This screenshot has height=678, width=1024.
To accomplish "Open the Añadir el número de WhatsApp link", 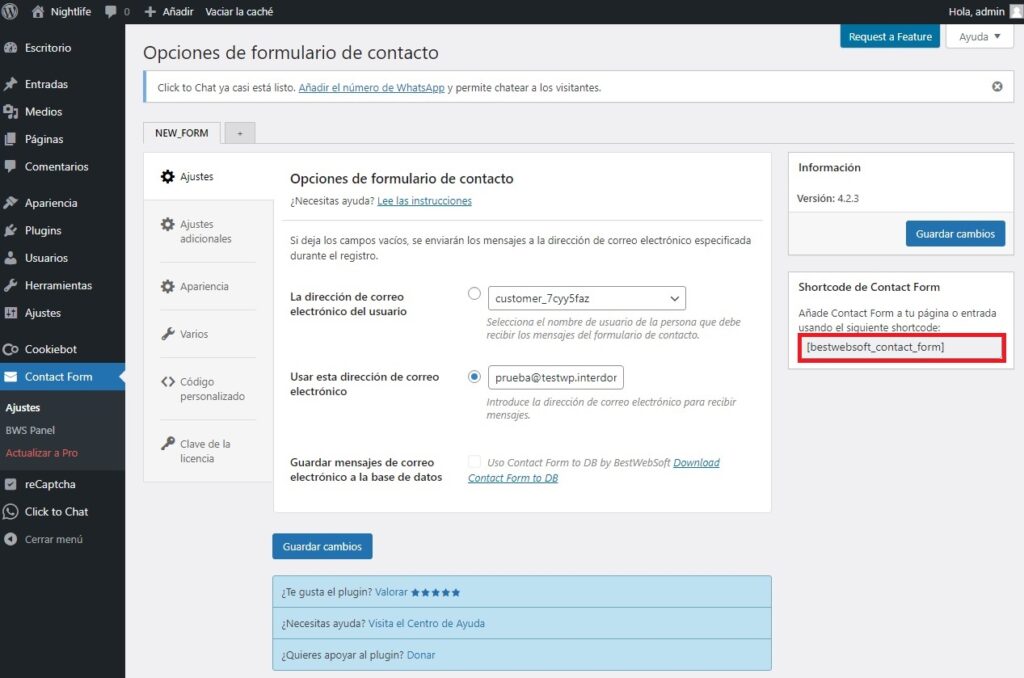I will tap(371, 88).
